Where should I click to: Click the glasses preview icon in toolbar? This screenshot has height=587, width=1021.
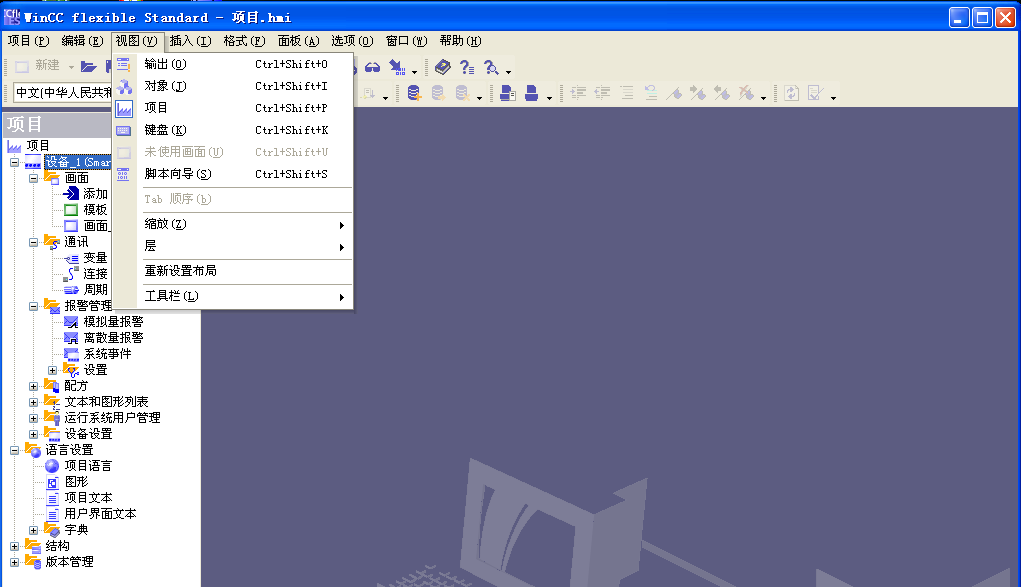(x=372, y=67)
